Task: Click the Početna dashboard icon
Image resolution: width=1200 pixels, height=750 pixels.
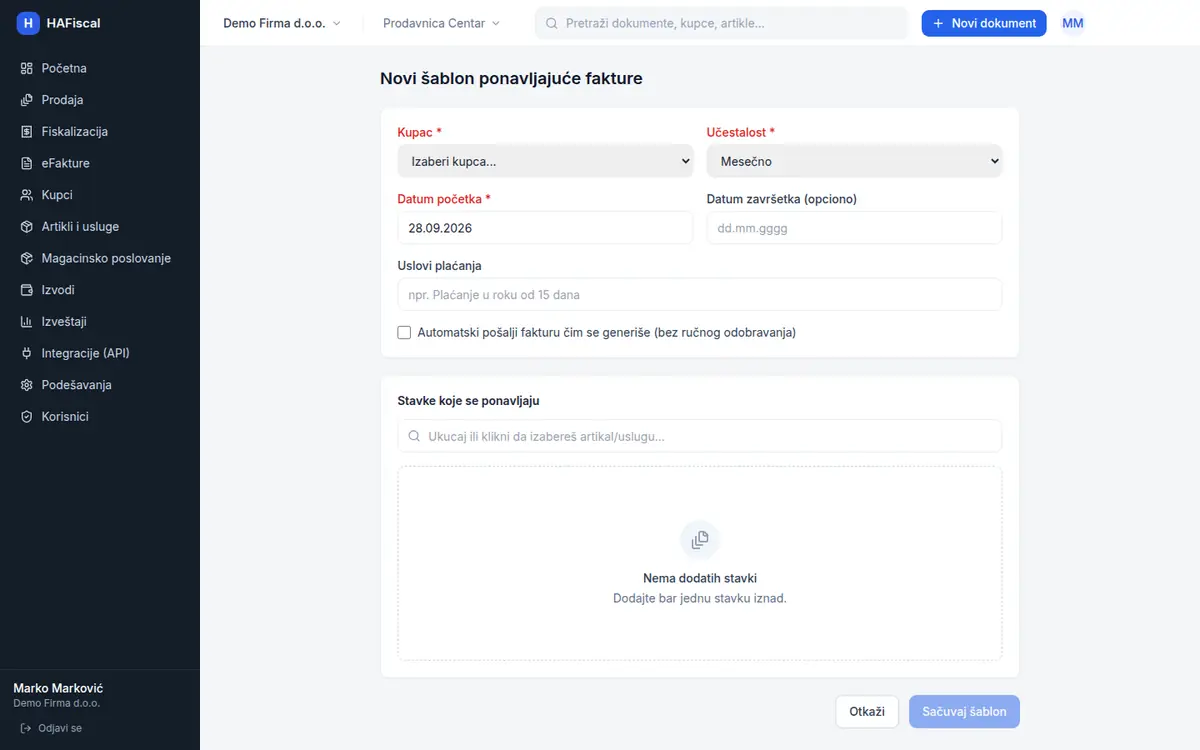Action: (27, 68)
